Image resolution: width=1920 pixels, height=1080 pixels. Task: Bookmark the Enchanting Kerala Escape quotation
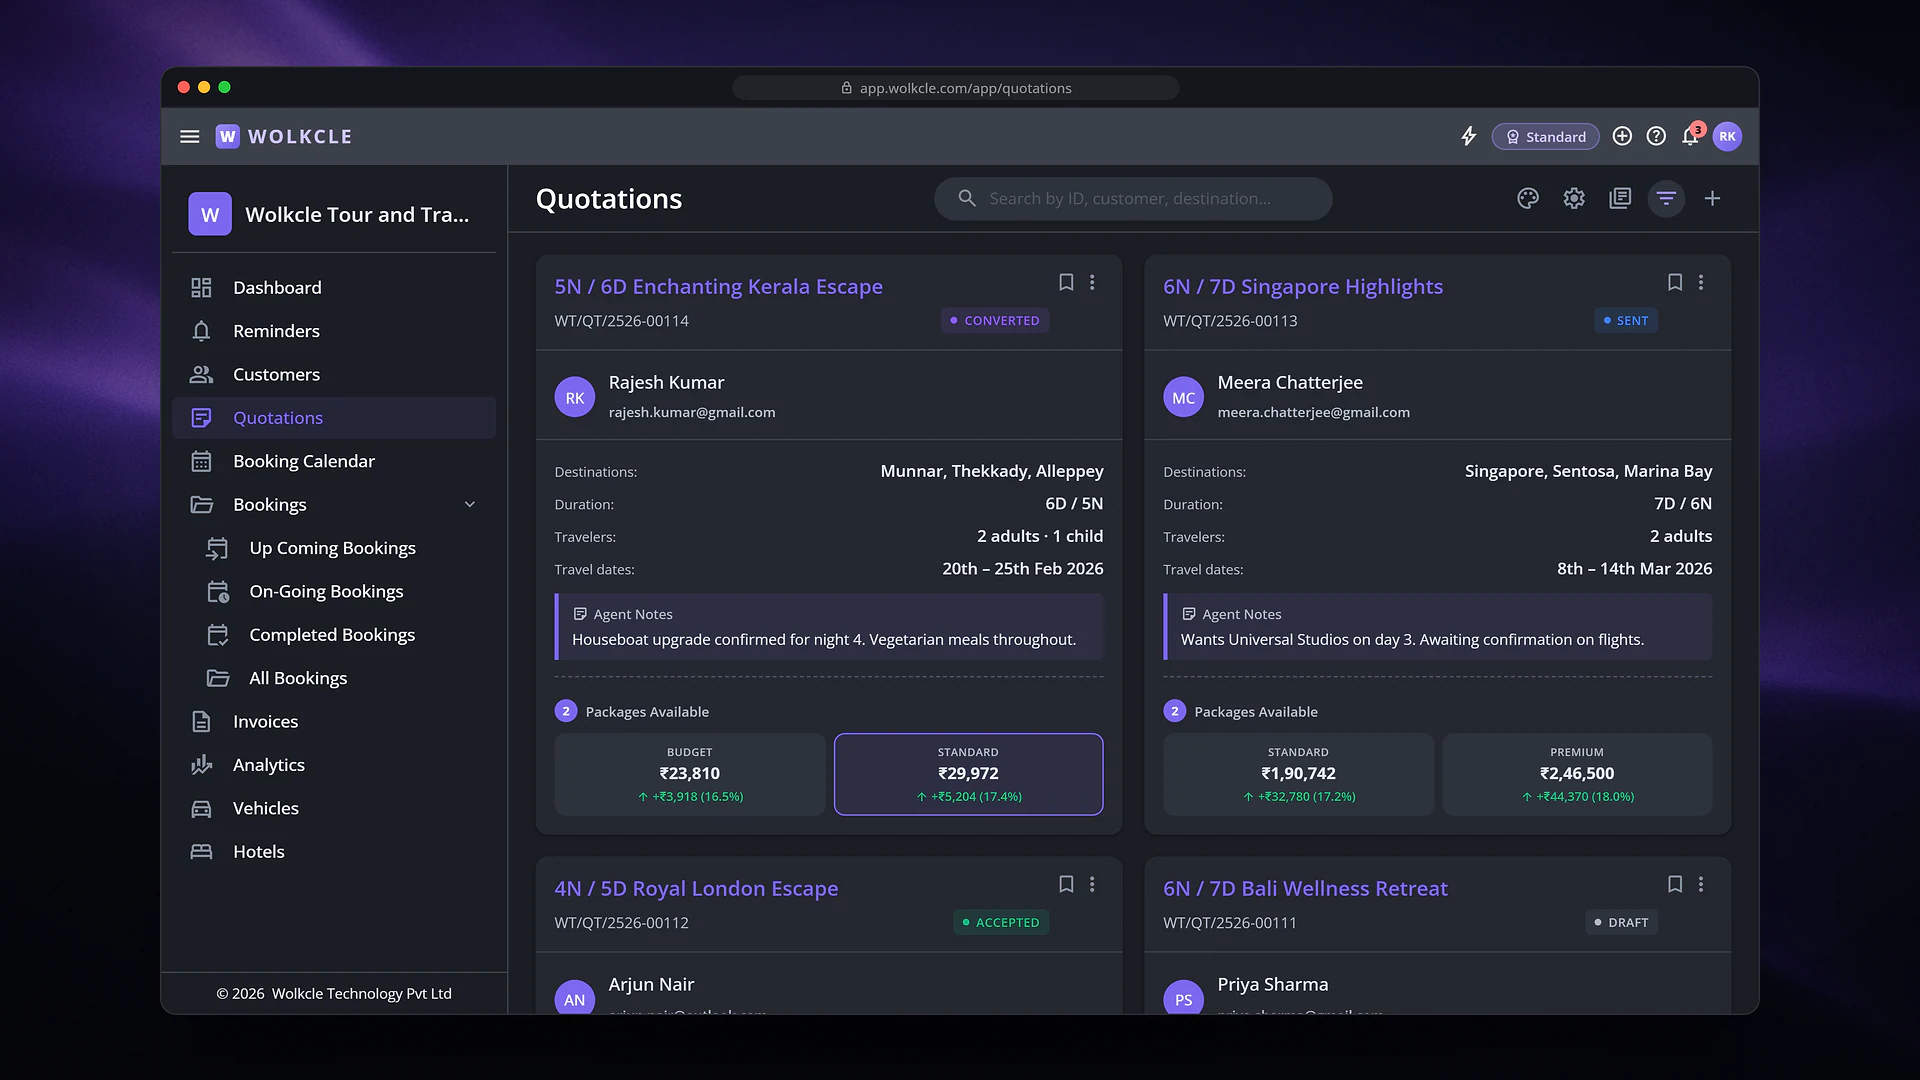[1066, 283]
